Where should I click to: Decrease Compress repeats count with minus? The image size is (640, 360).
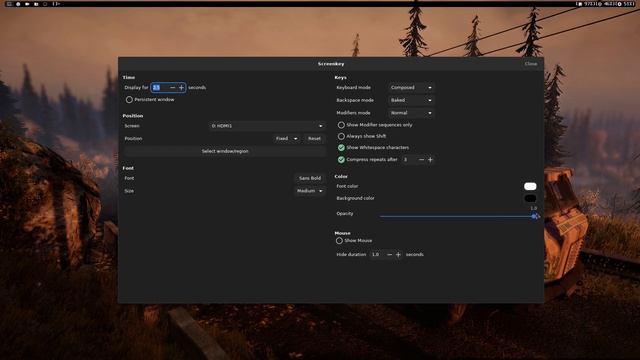tap(421, 160)
